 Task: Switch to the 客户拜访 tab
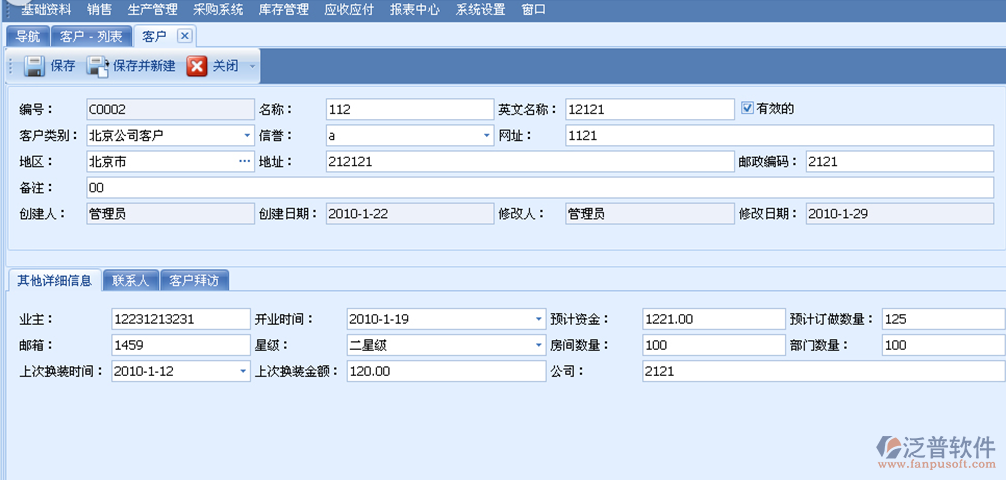coord(194,280)
